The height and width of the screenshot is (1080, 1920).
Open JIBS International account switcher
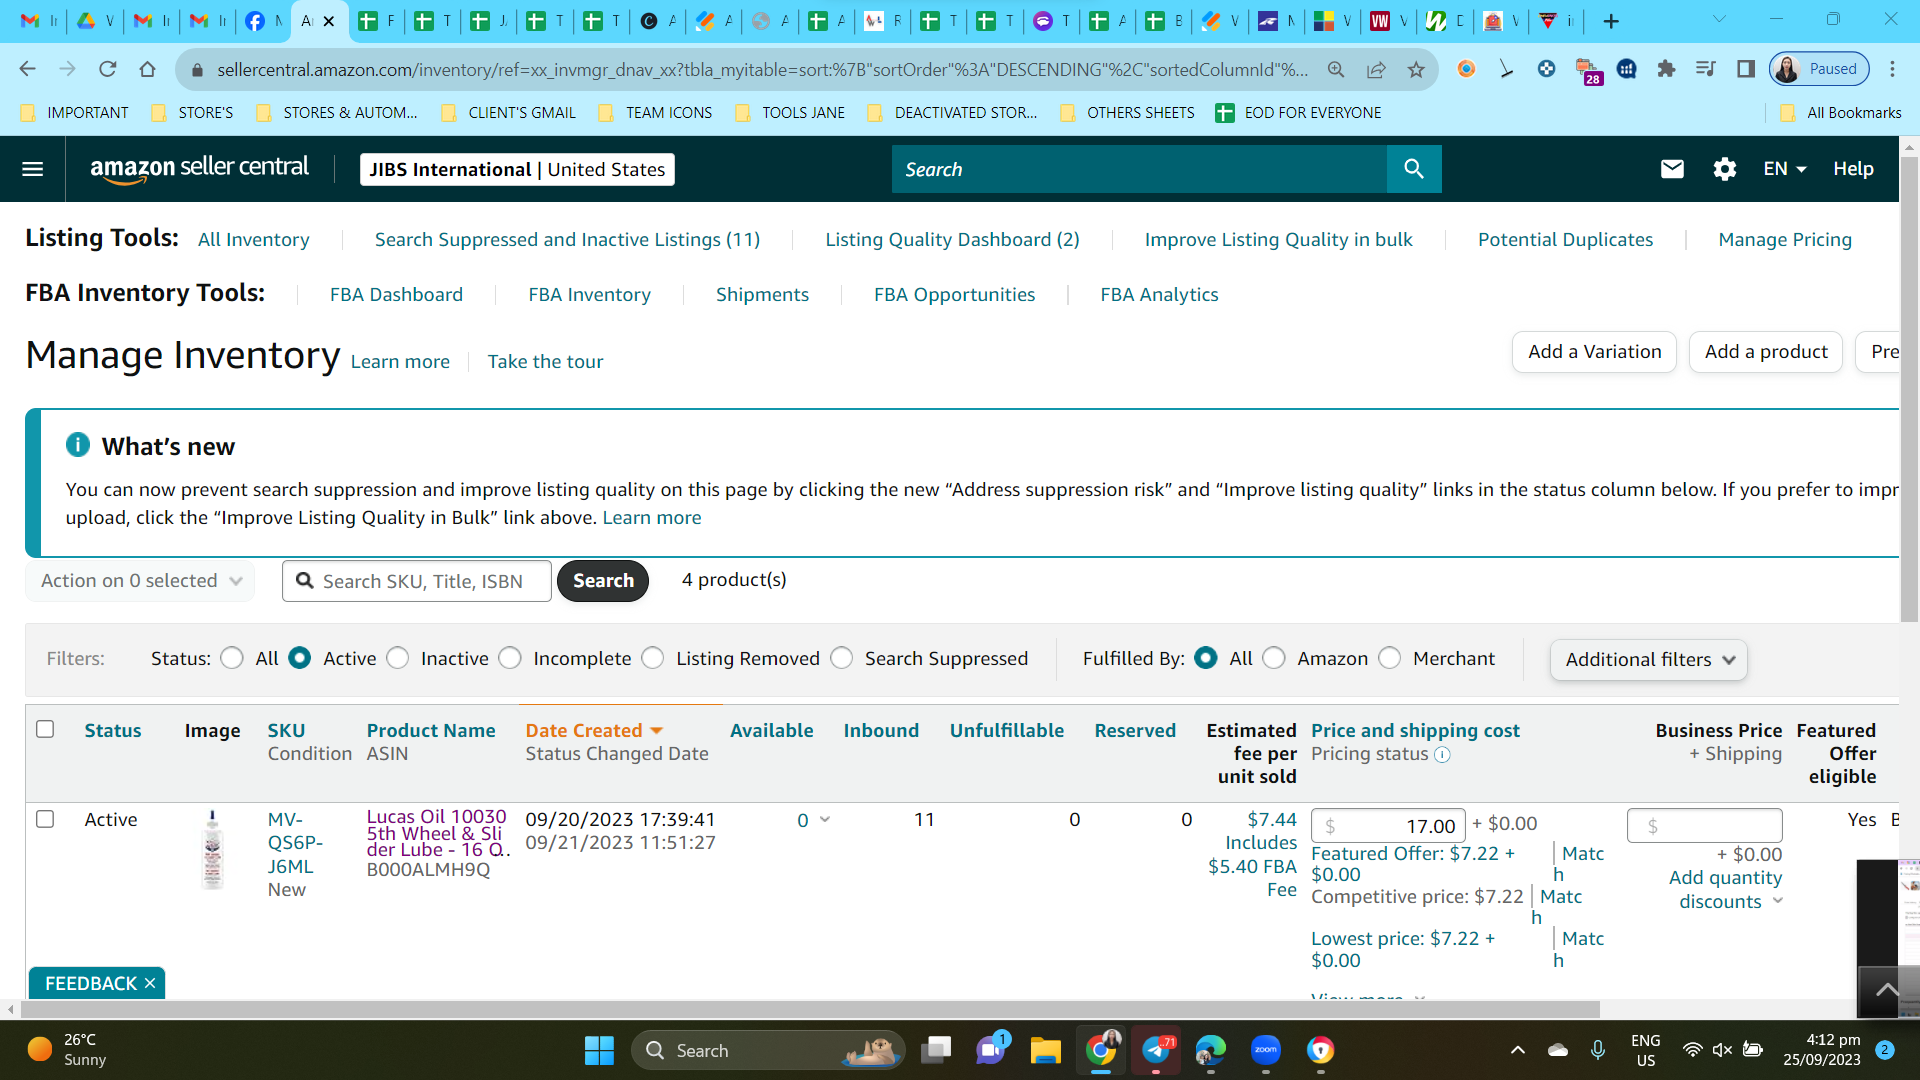[517, 169]
